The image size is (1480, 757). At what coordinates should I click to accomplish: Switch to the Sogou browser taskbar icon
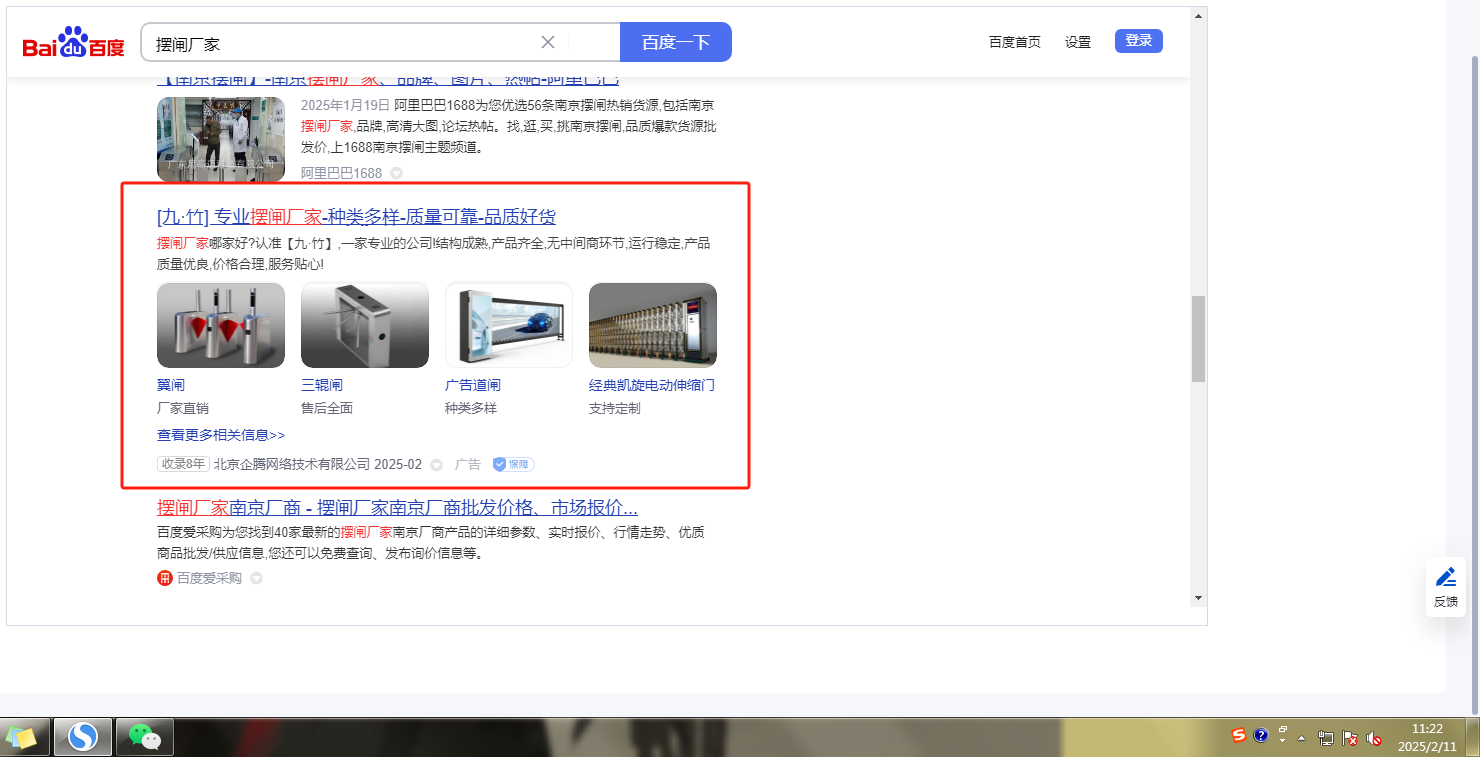click(x=83, y=737)
